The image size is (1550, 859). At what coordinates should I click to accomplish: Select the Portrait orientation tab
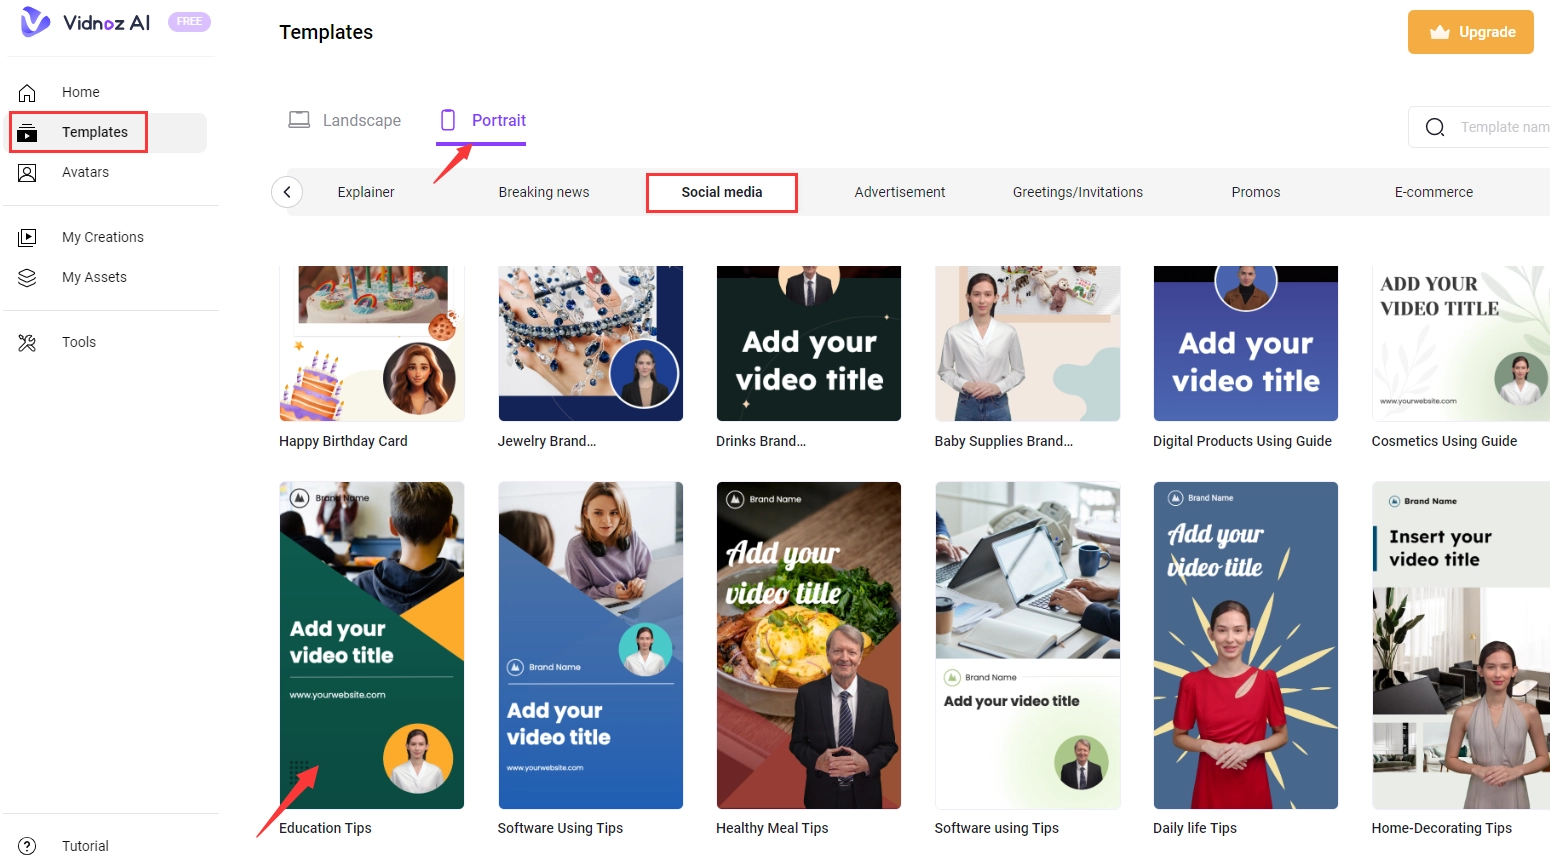[x=483, y=121]
